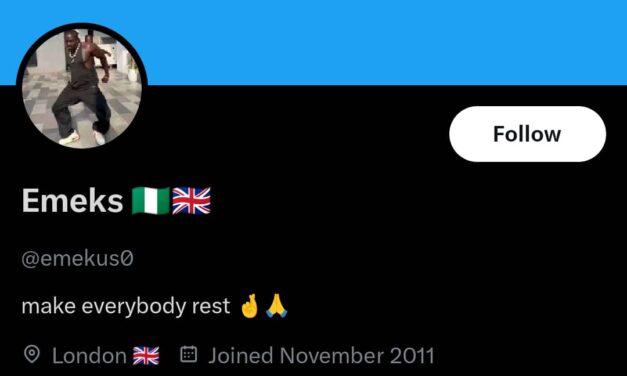Viewport: 627px width, 376px height.
Task: Click the word Follow inside the pill
Action: pyautogui.click(x=527, y=134)
